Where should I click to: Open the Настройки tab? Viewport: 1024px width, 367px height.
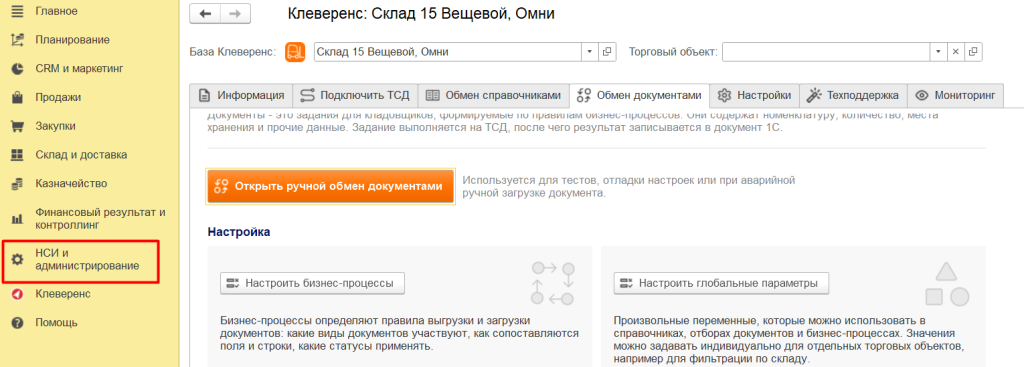tap(754, 95)
